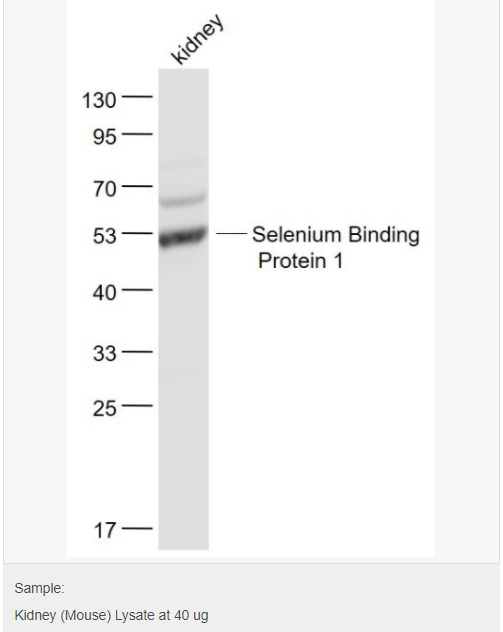The height and width of the screenshot is (632, 503).
Task: Click the faint band below 70
Action: [x=183, y=200]
